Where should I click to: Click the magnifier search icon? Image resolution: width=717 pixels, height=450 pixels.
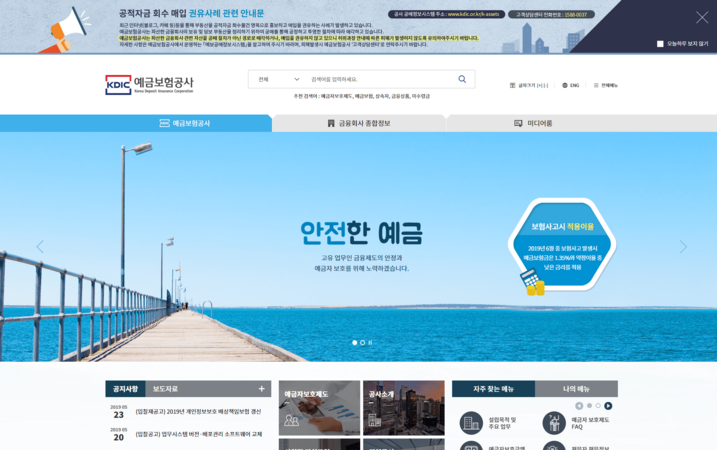[x=462, y=79]
